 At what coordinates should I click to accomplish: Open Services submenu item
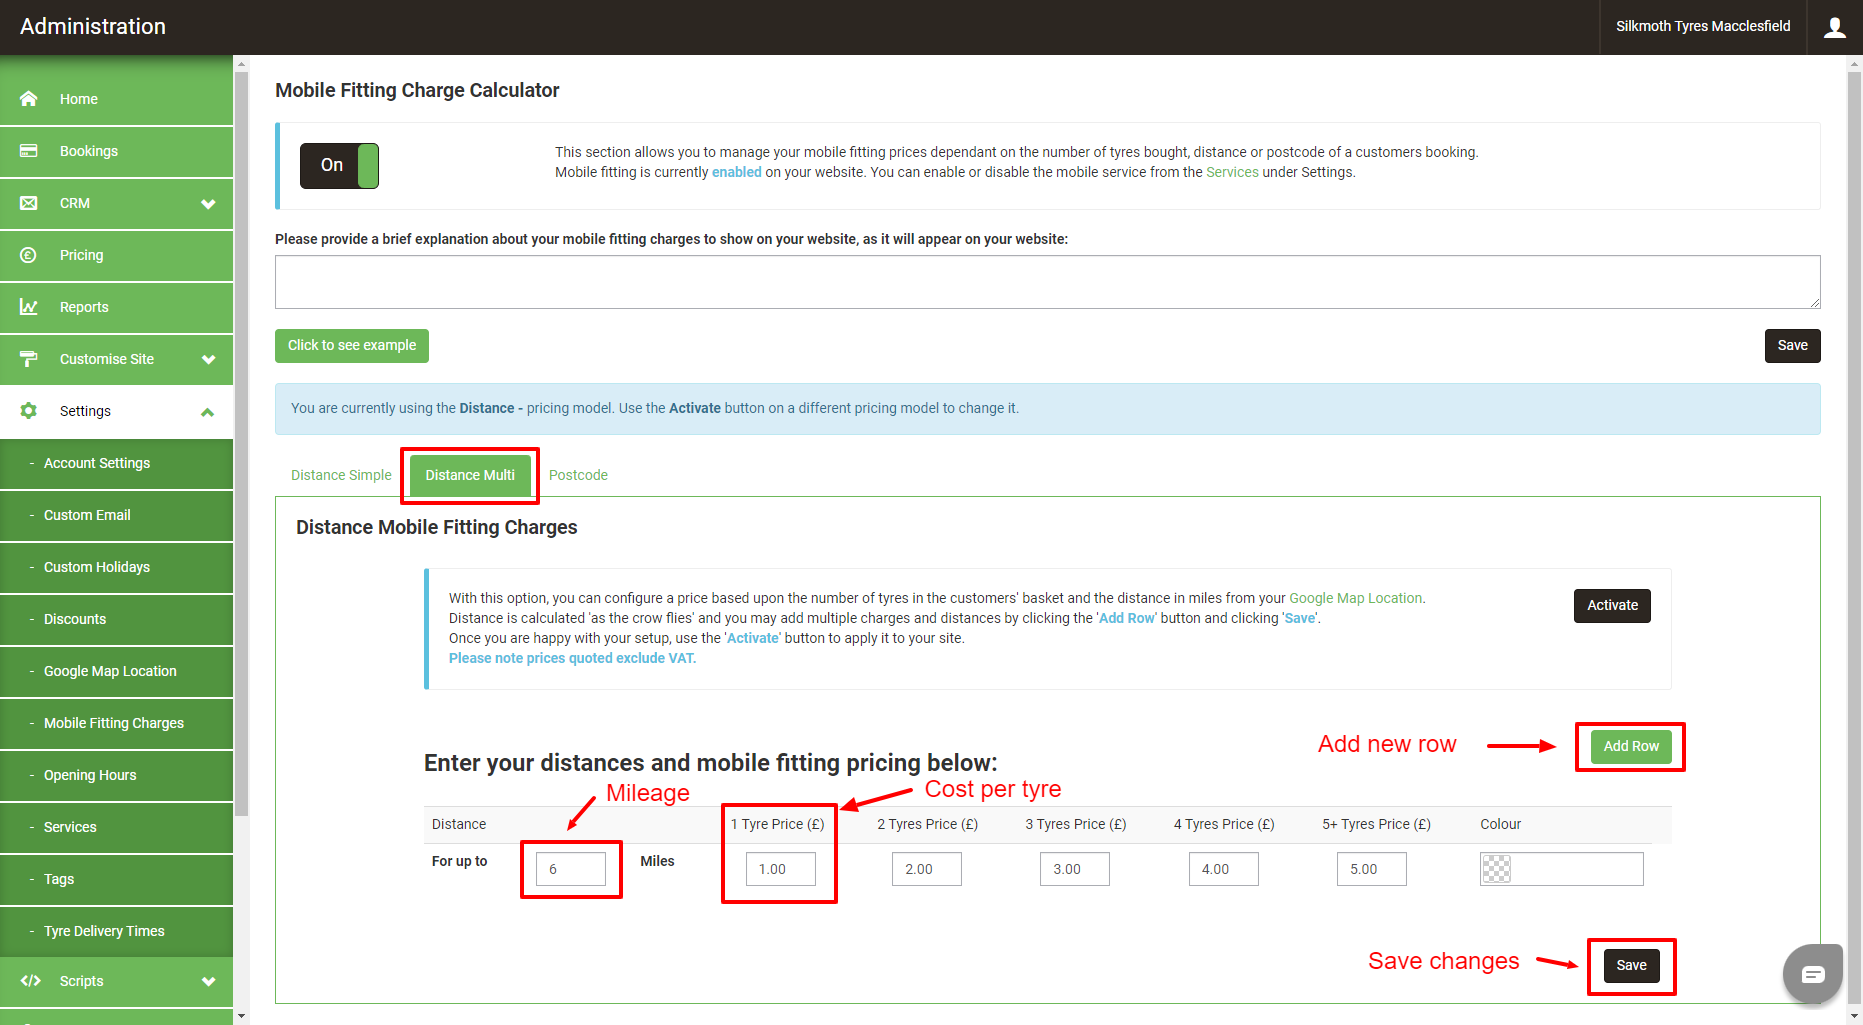[x=116, y=827]
